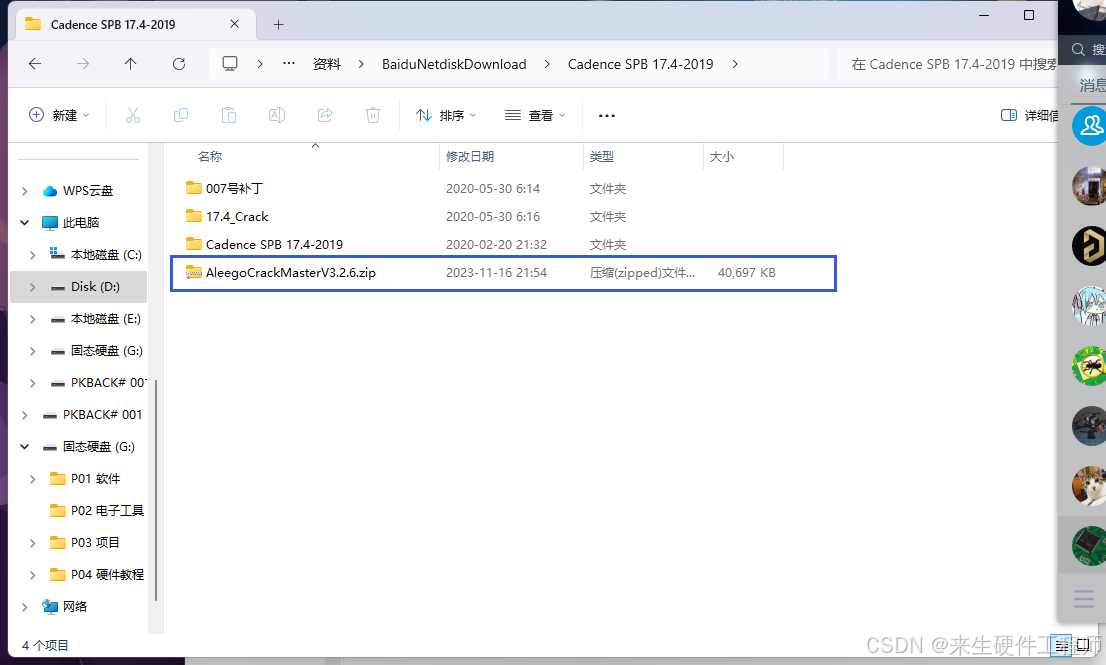
Task: Open a new Explorer tab with plus
Action: 279,25
